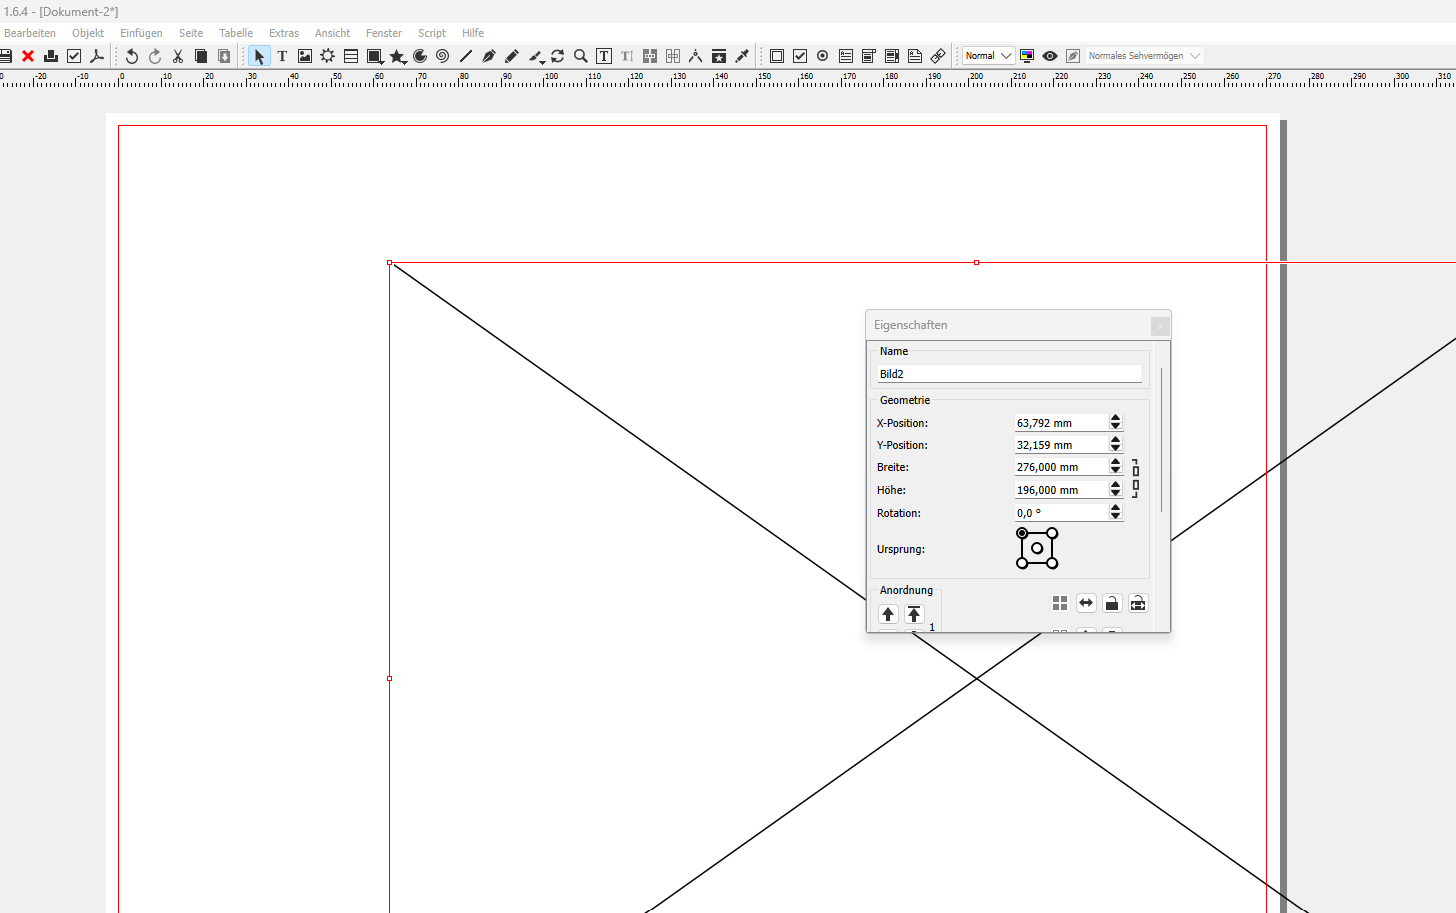Image resolution: width=1456 pixels, height=913 pixels.
Task: Toggle the width-height aspect ratio lock
Action: (1135, 478)
